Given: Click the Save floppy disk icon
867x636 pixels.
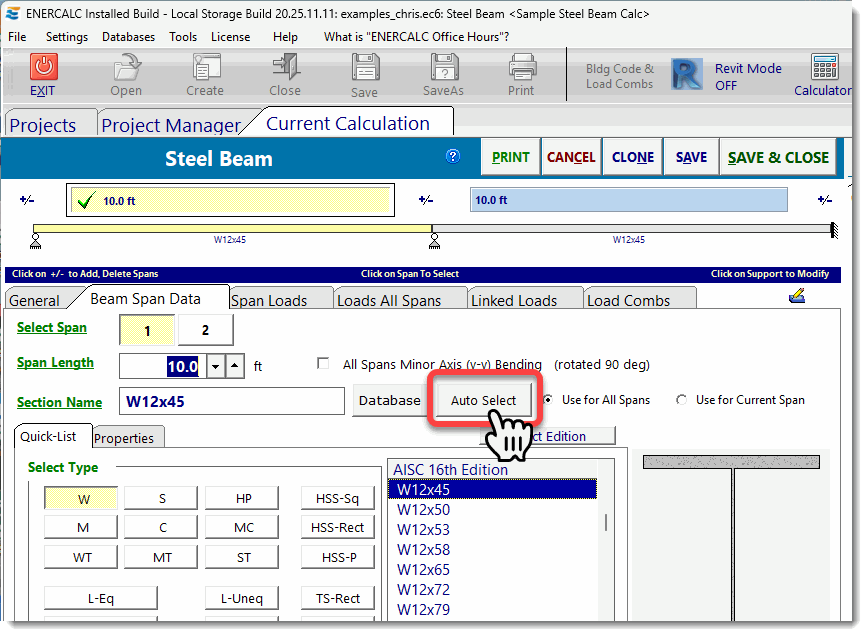Looking at the screenshot, I should click(x=365, y=67).
